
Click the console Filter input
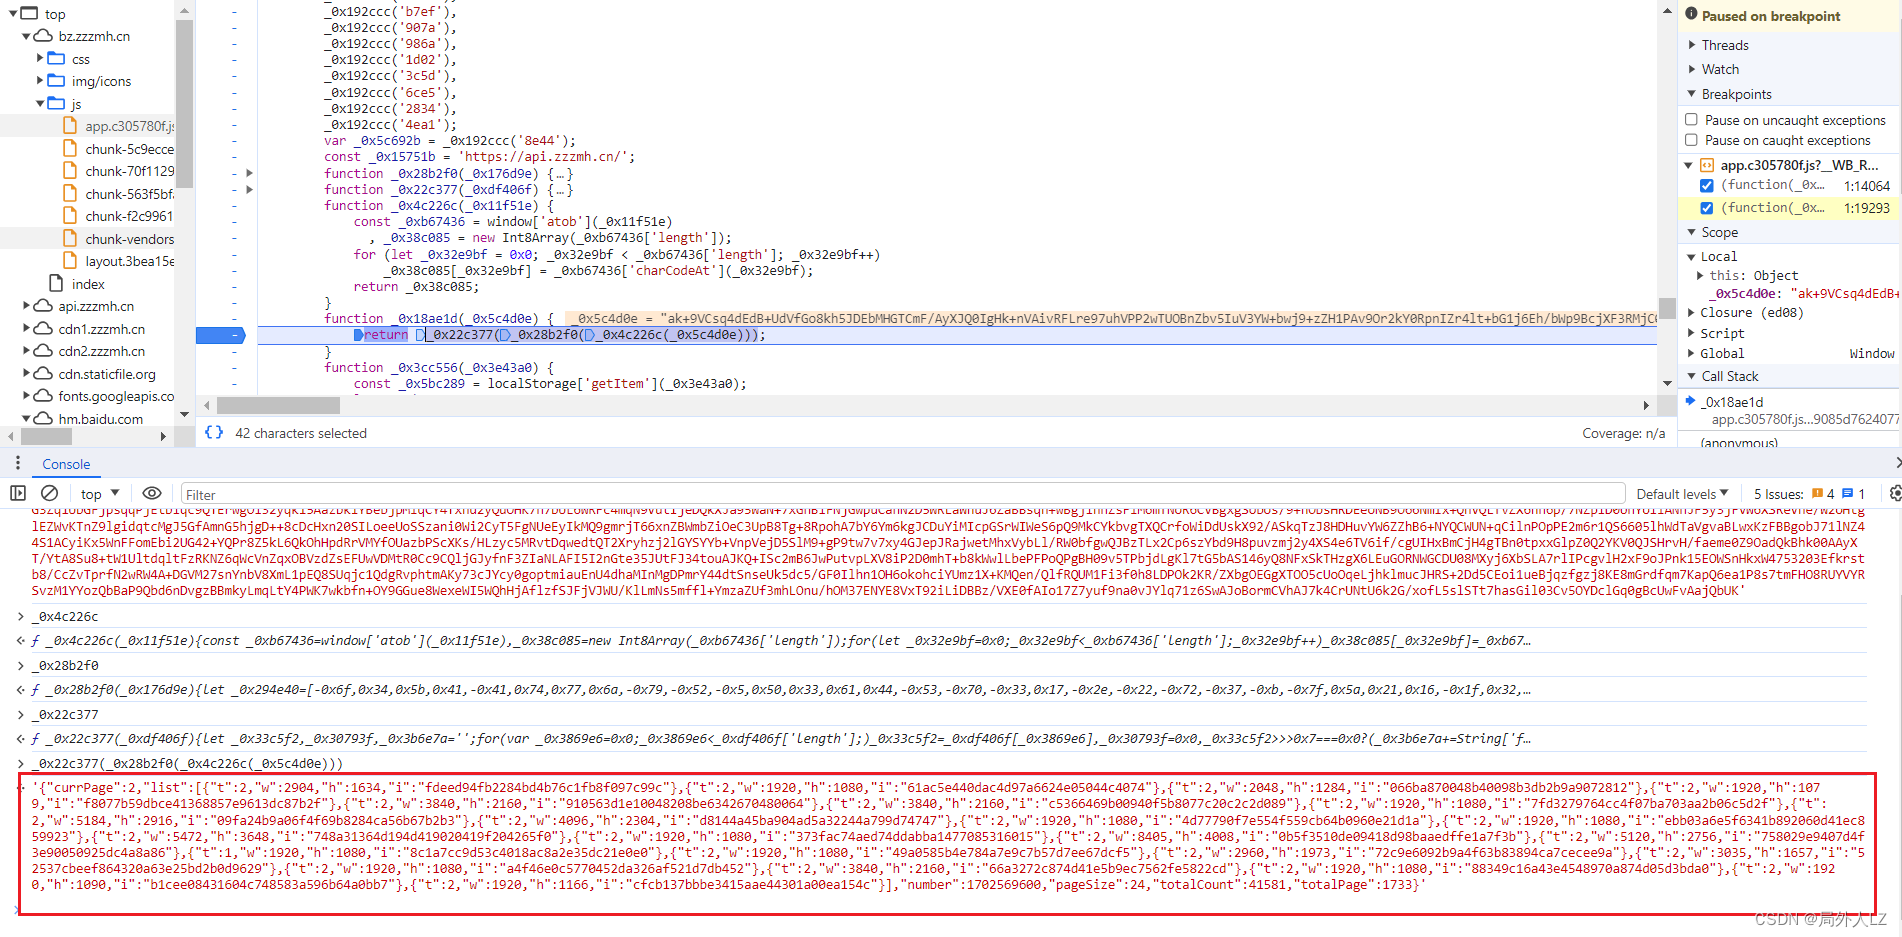point(902,494)
